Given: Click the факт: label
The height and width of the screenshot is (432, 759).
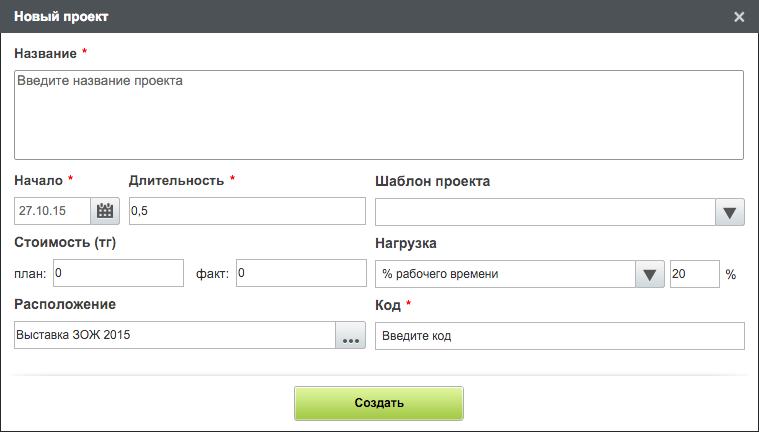Looking at the screenshot, I should (212, 274).
